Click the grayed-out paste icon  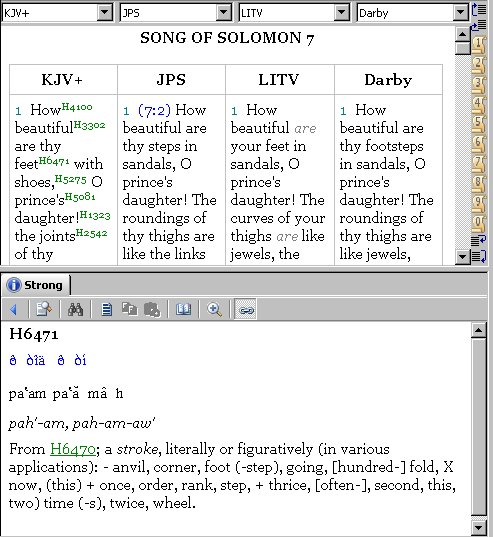point(152,310)
